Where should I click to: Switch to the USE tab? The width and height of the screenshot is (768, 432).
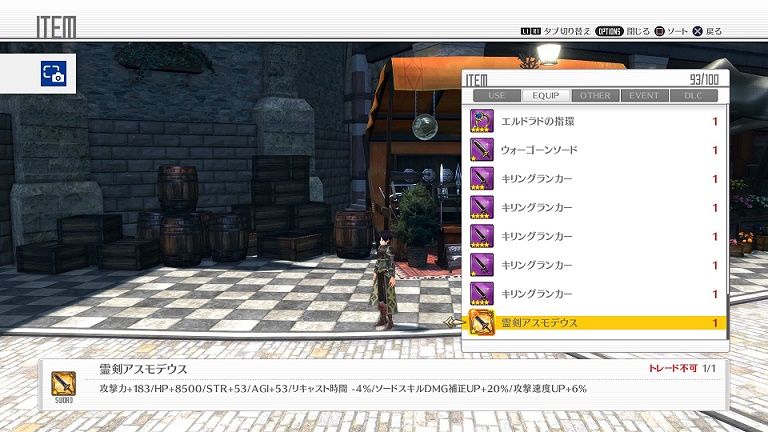(497, 96)
